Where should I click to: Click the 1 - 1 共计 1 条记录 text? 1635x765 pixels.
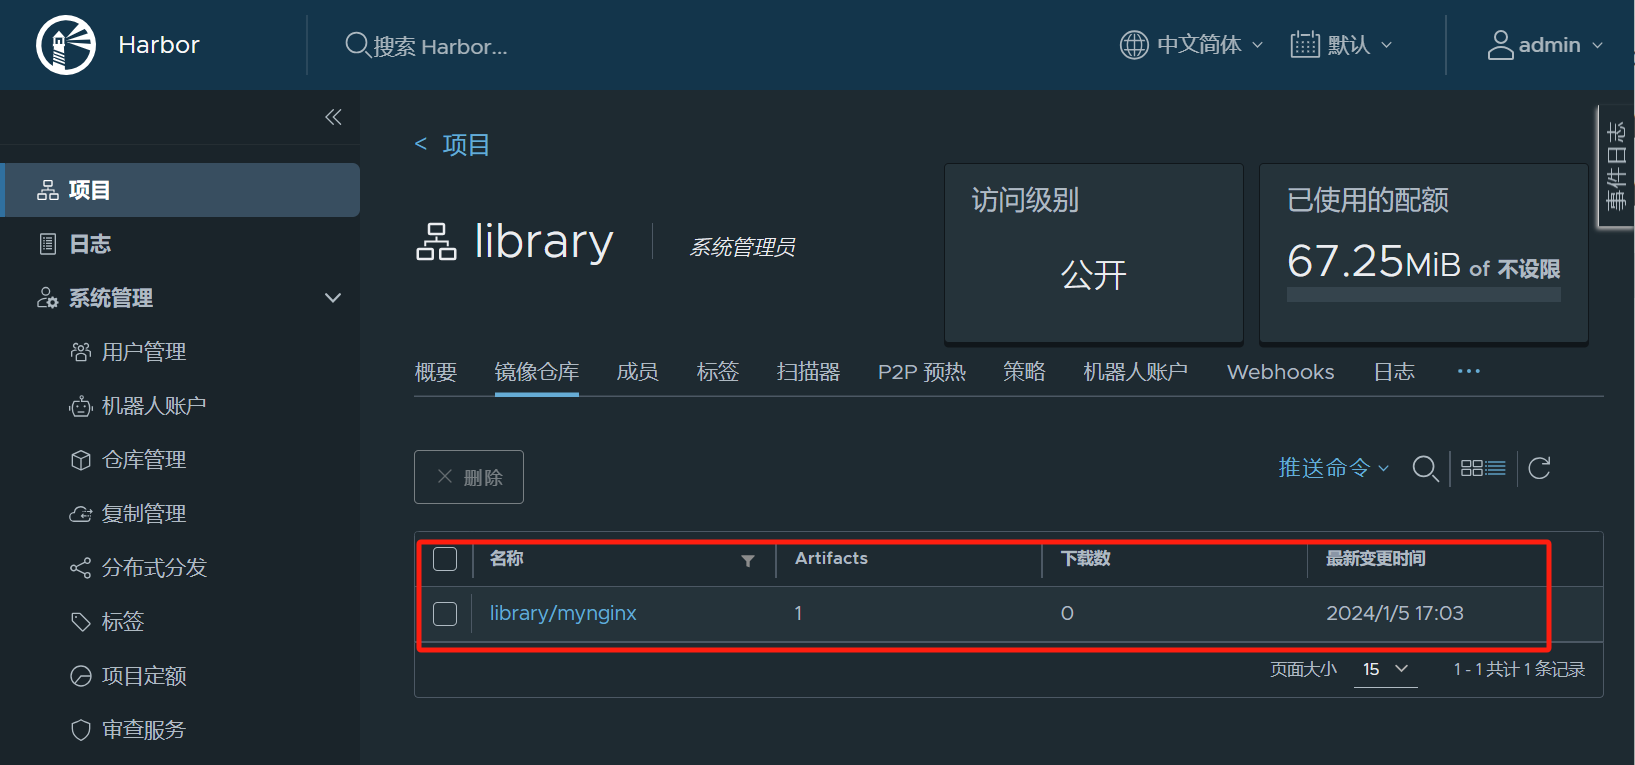pyautogui.click(x=1520, y=669)
